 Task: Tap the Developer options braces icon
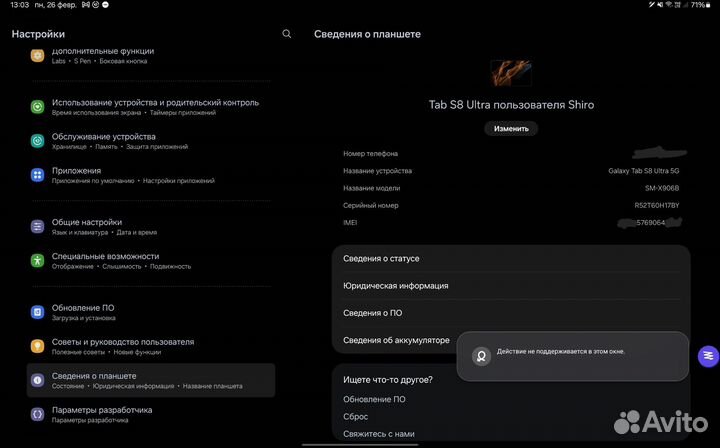pyautogui.click(x=37, y=414)
